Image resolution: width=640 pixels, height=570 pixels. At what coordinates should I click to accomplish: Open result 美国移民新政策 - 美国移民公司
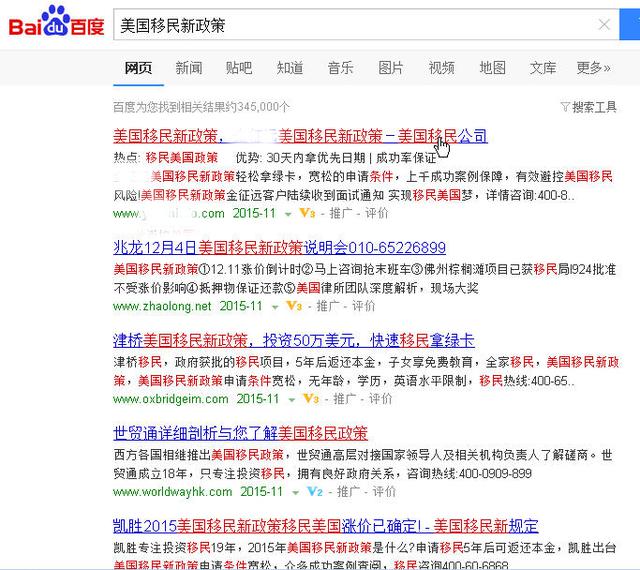point(300,136)
